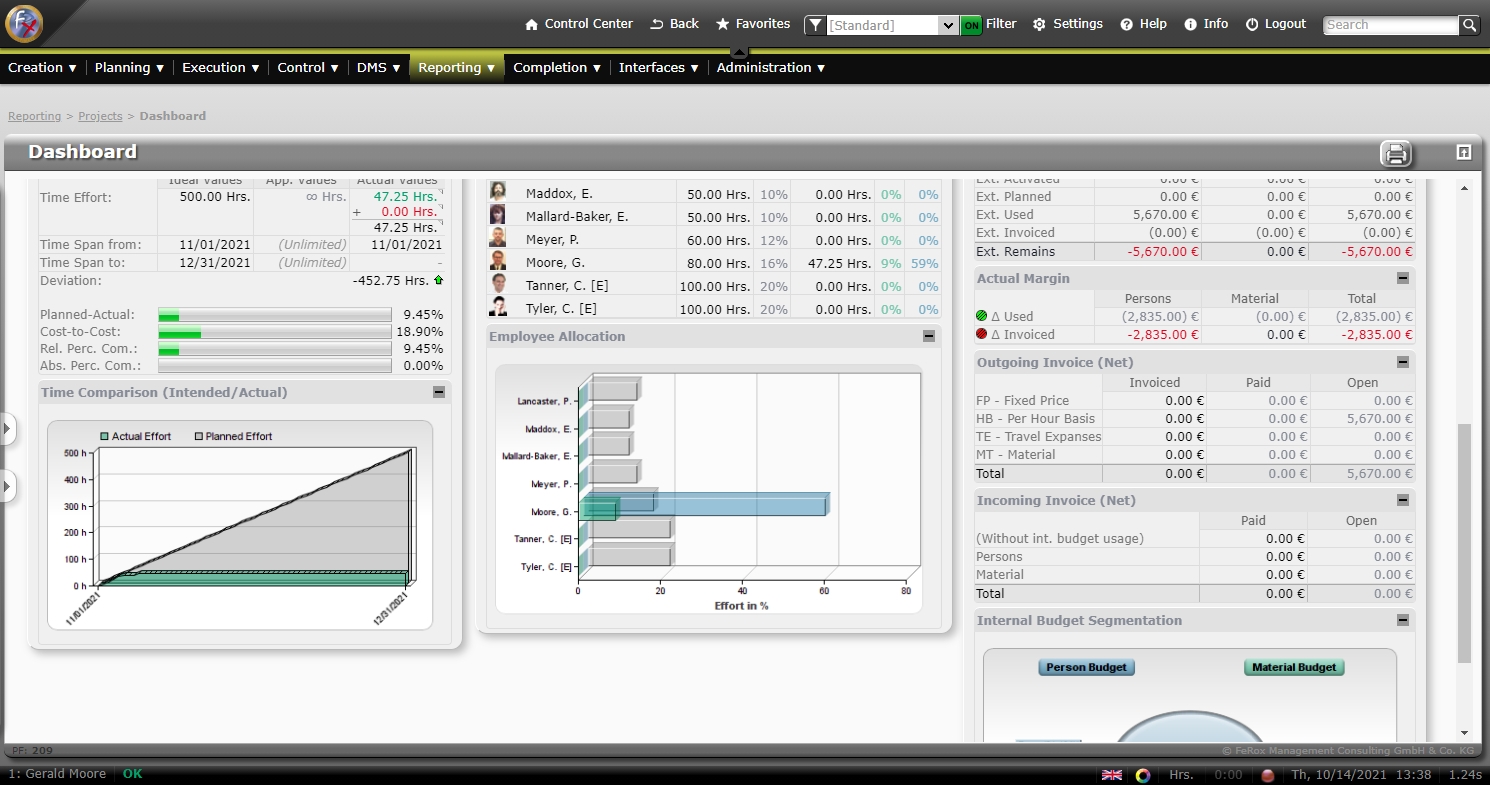Open the Control menu
The image size is (1490, 785).
coord(308,68)
